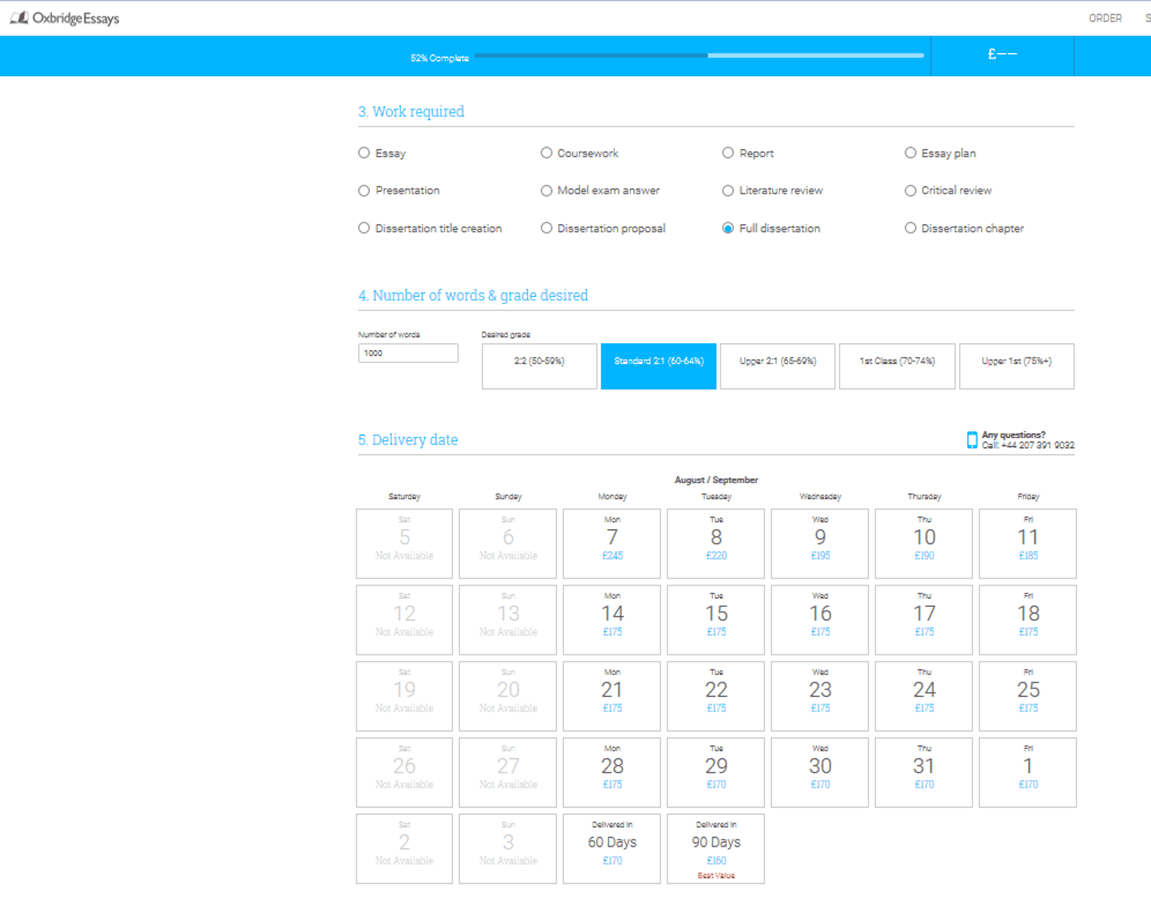Screen dimensions: 1151x913
Task: Click the Number of words field
Action: tap(408, 353)
